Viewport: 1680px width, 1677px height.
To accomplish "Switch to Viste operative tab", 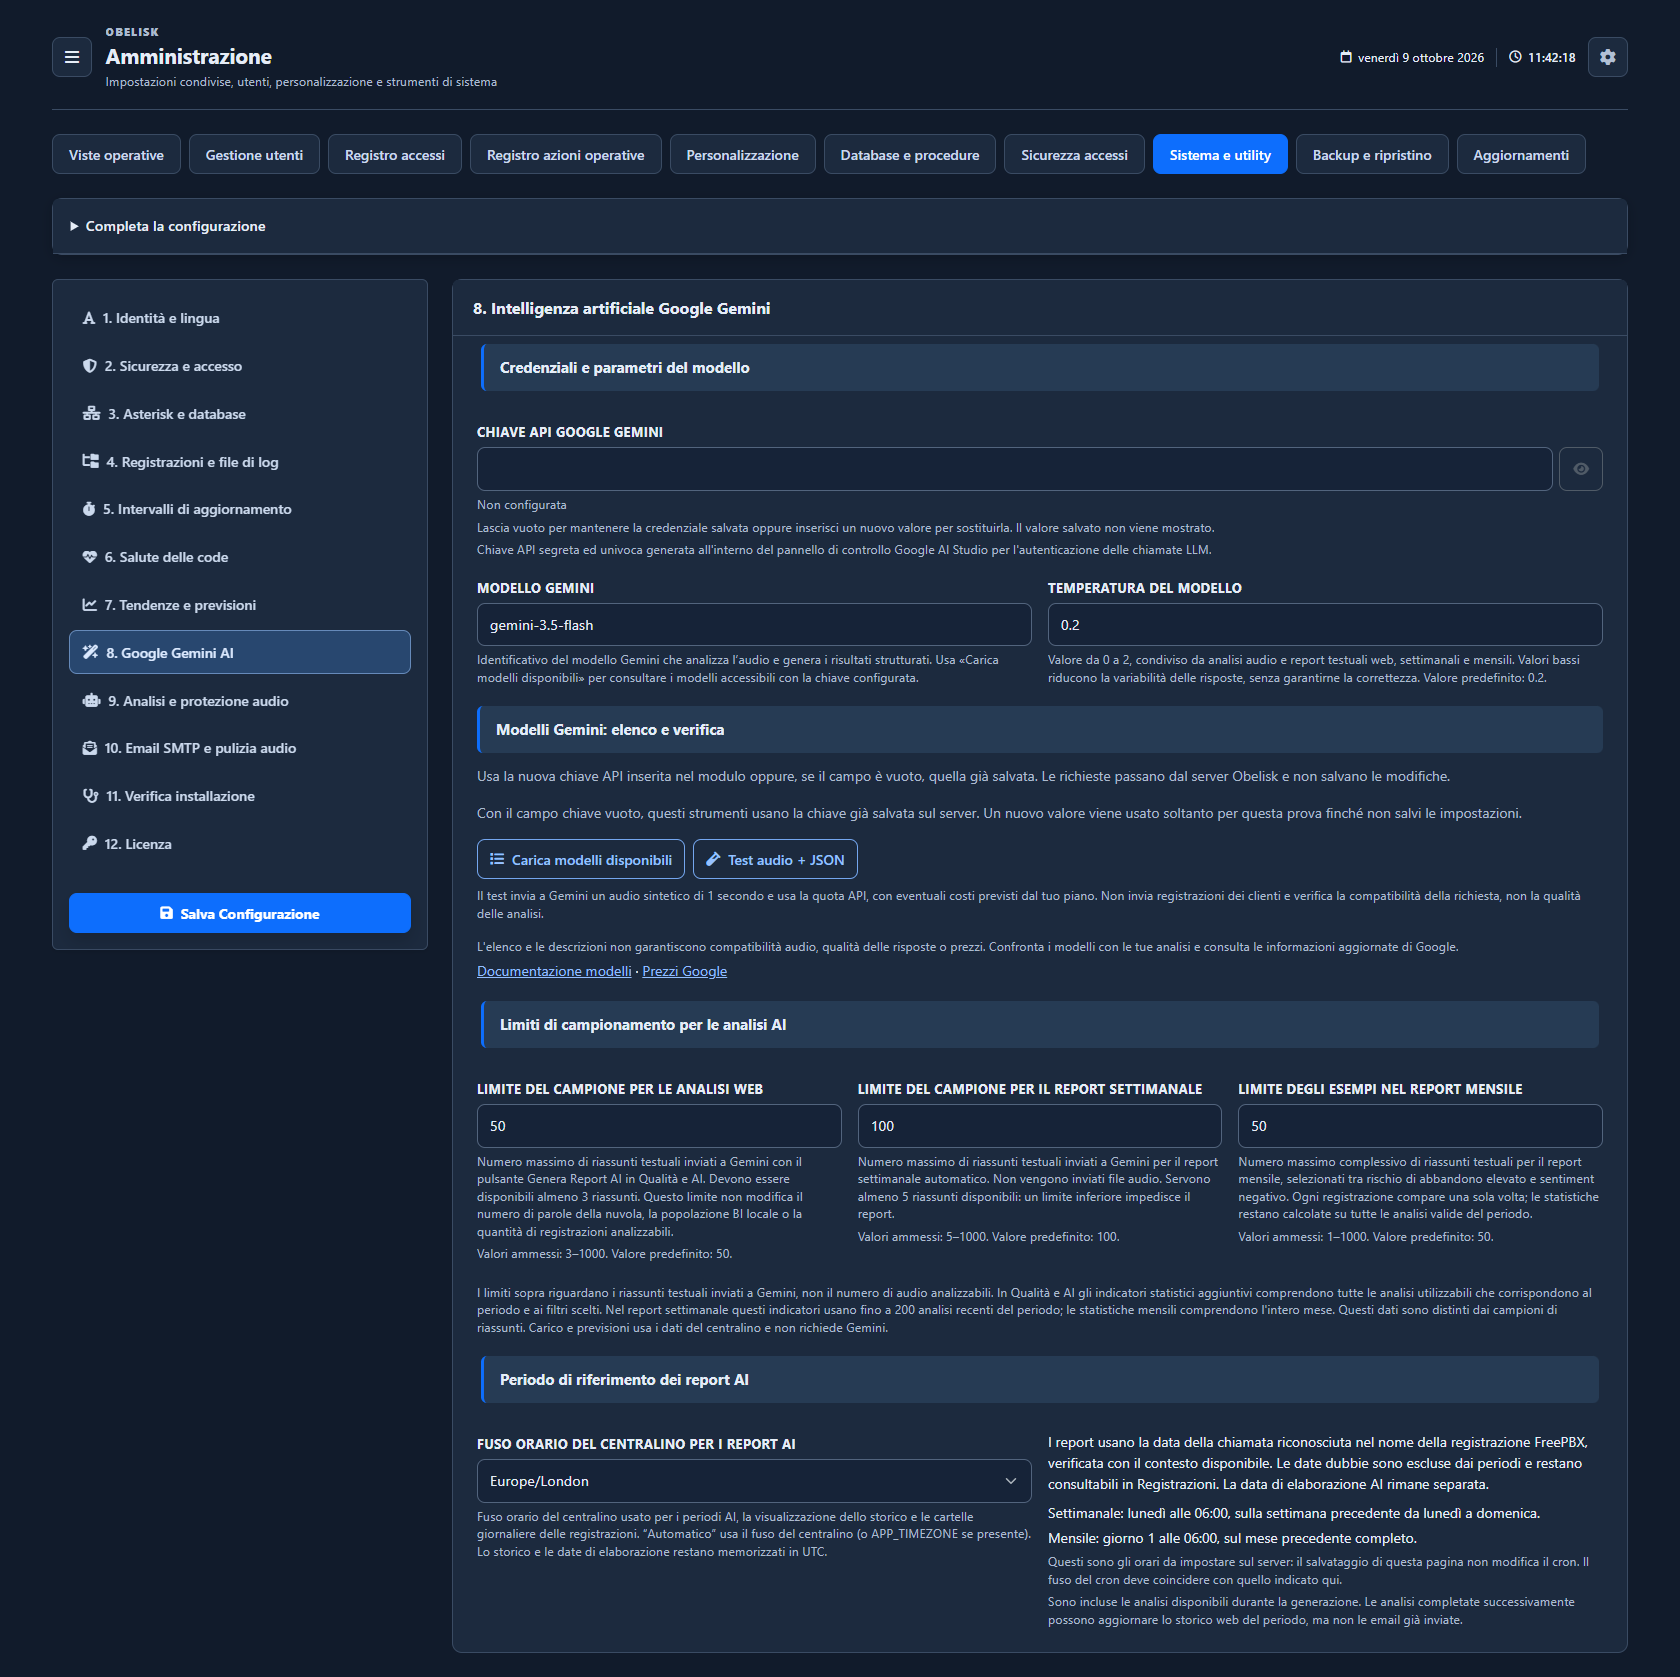I will (x=116, y=154).
